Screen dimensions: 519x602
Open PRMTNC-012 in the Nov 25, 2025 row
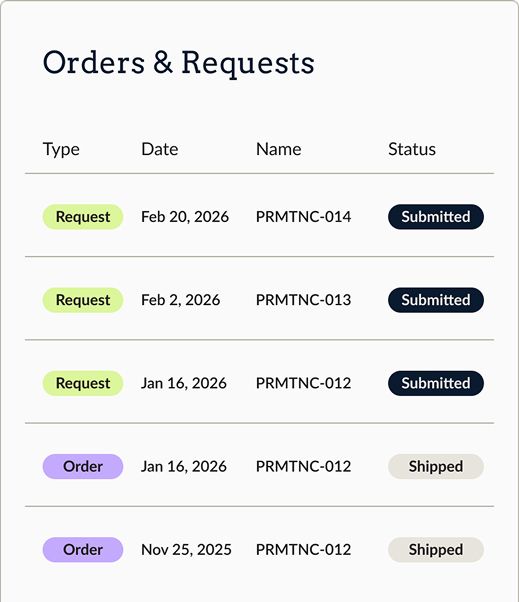pyautogui.click(x=303, y=550)
